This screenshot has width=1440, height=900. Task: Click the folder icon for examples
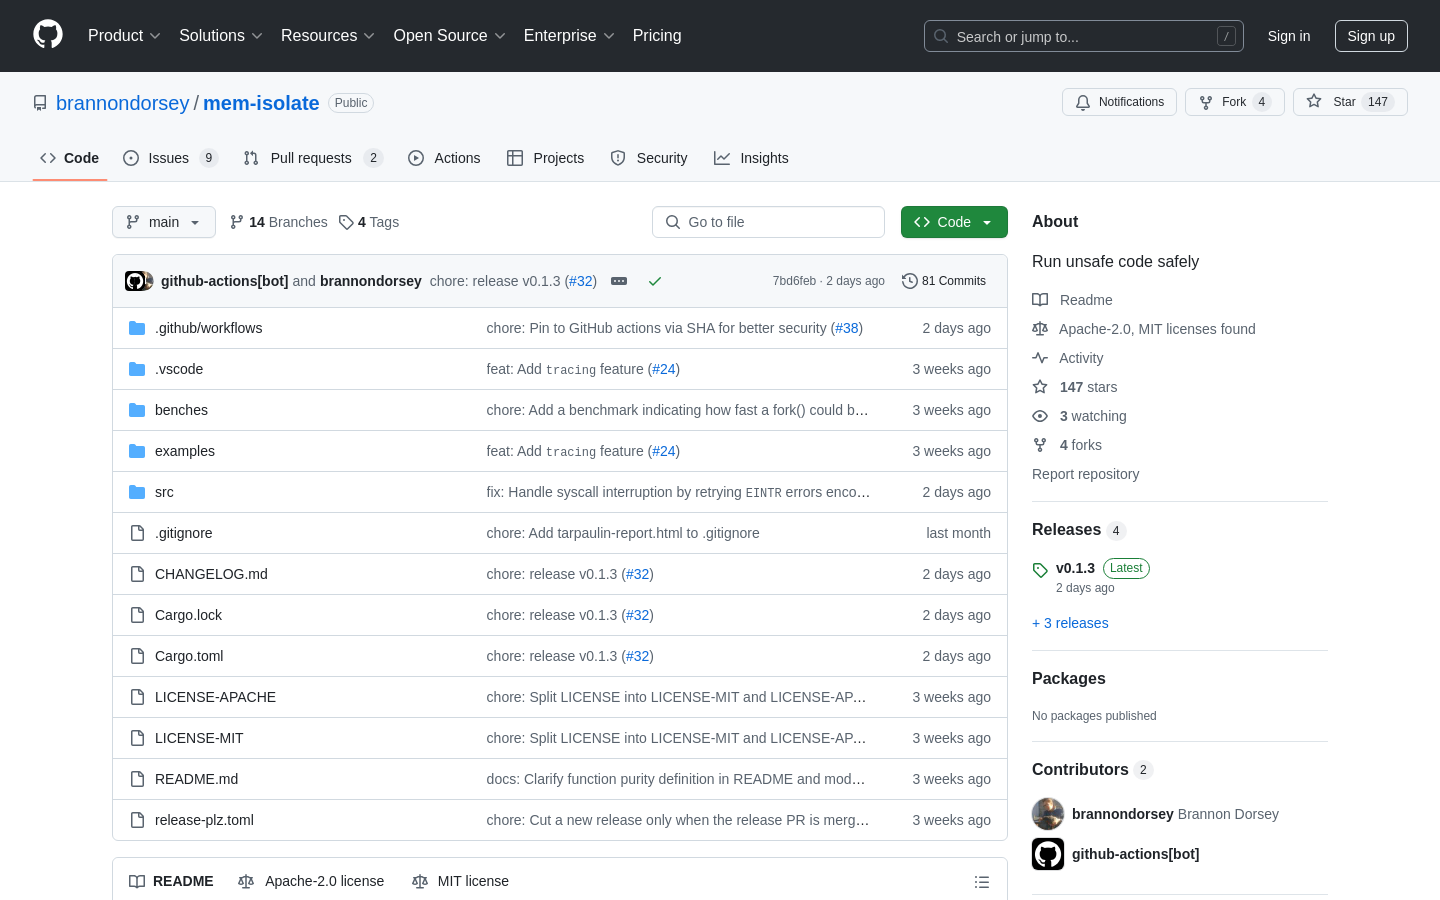tap(137, 451)
